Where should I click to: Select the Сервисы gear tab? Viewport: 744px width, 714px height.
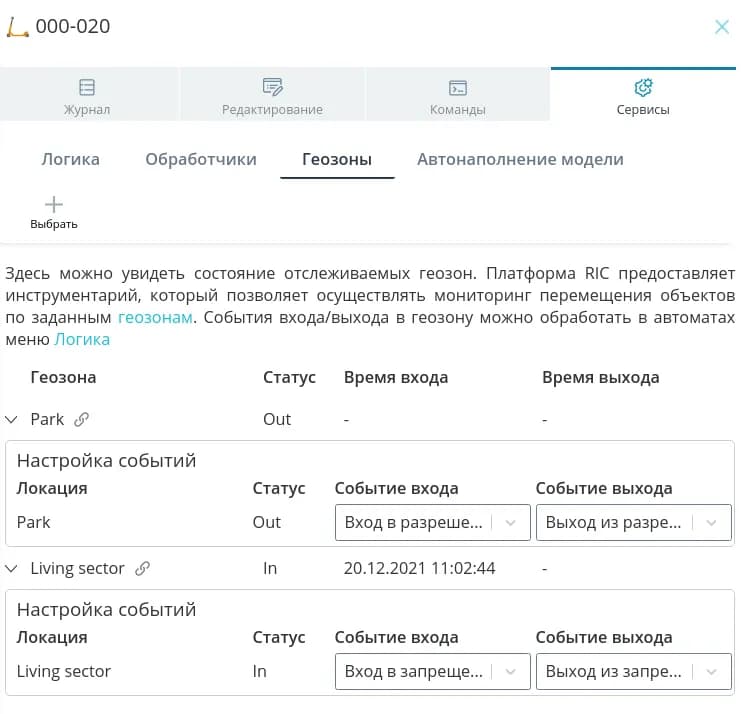pos(643,96)
